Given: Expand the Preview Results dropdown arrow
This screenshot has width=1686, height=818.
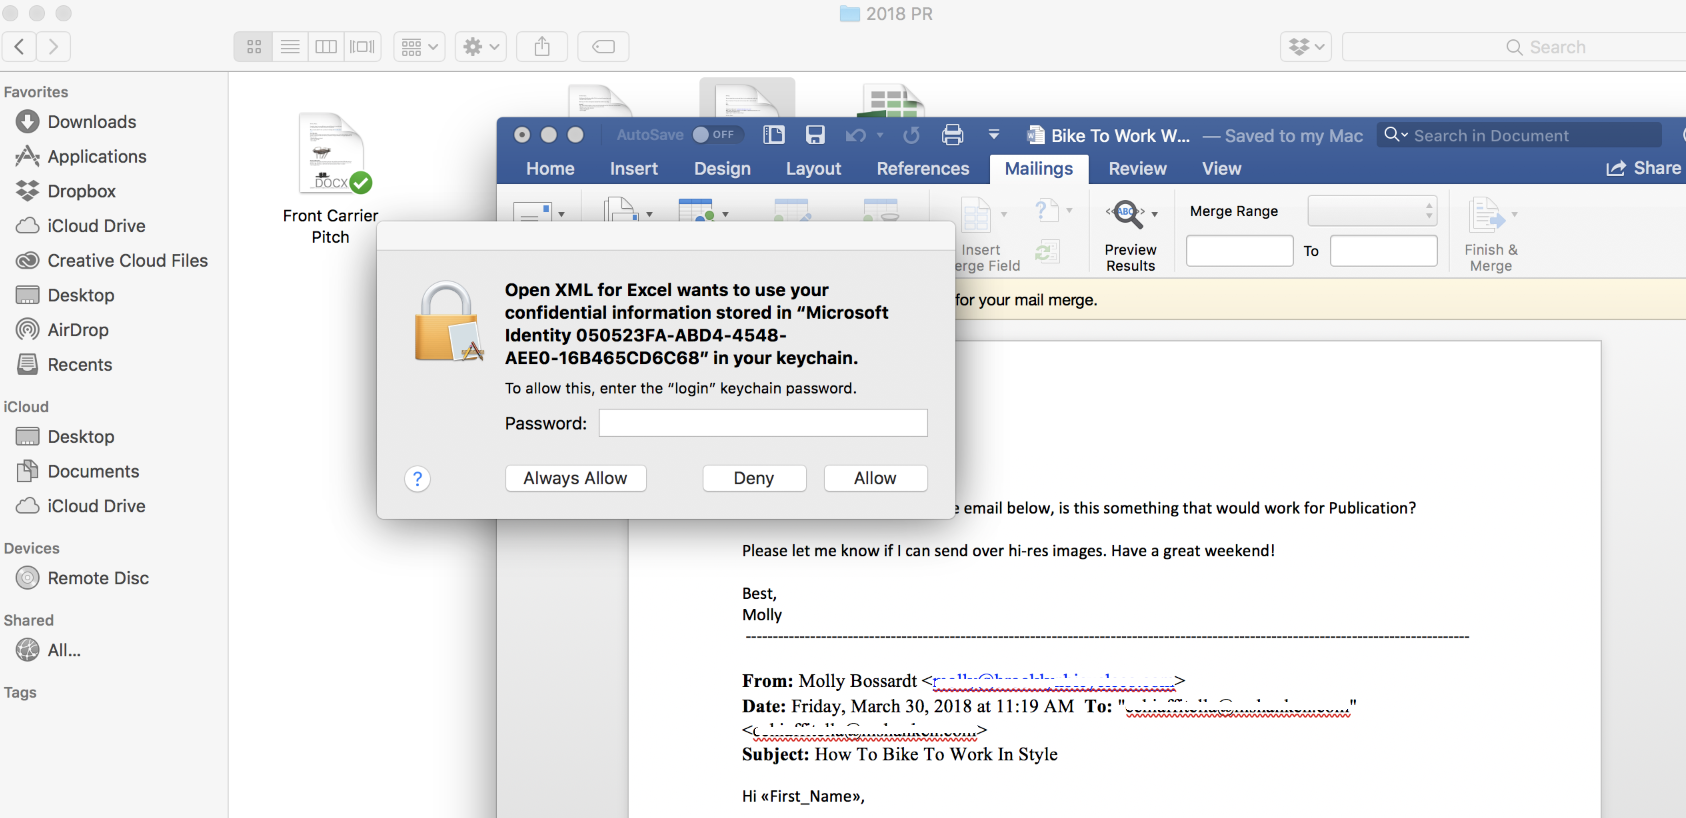Looking at the screenshot, I should (1154, 214).
